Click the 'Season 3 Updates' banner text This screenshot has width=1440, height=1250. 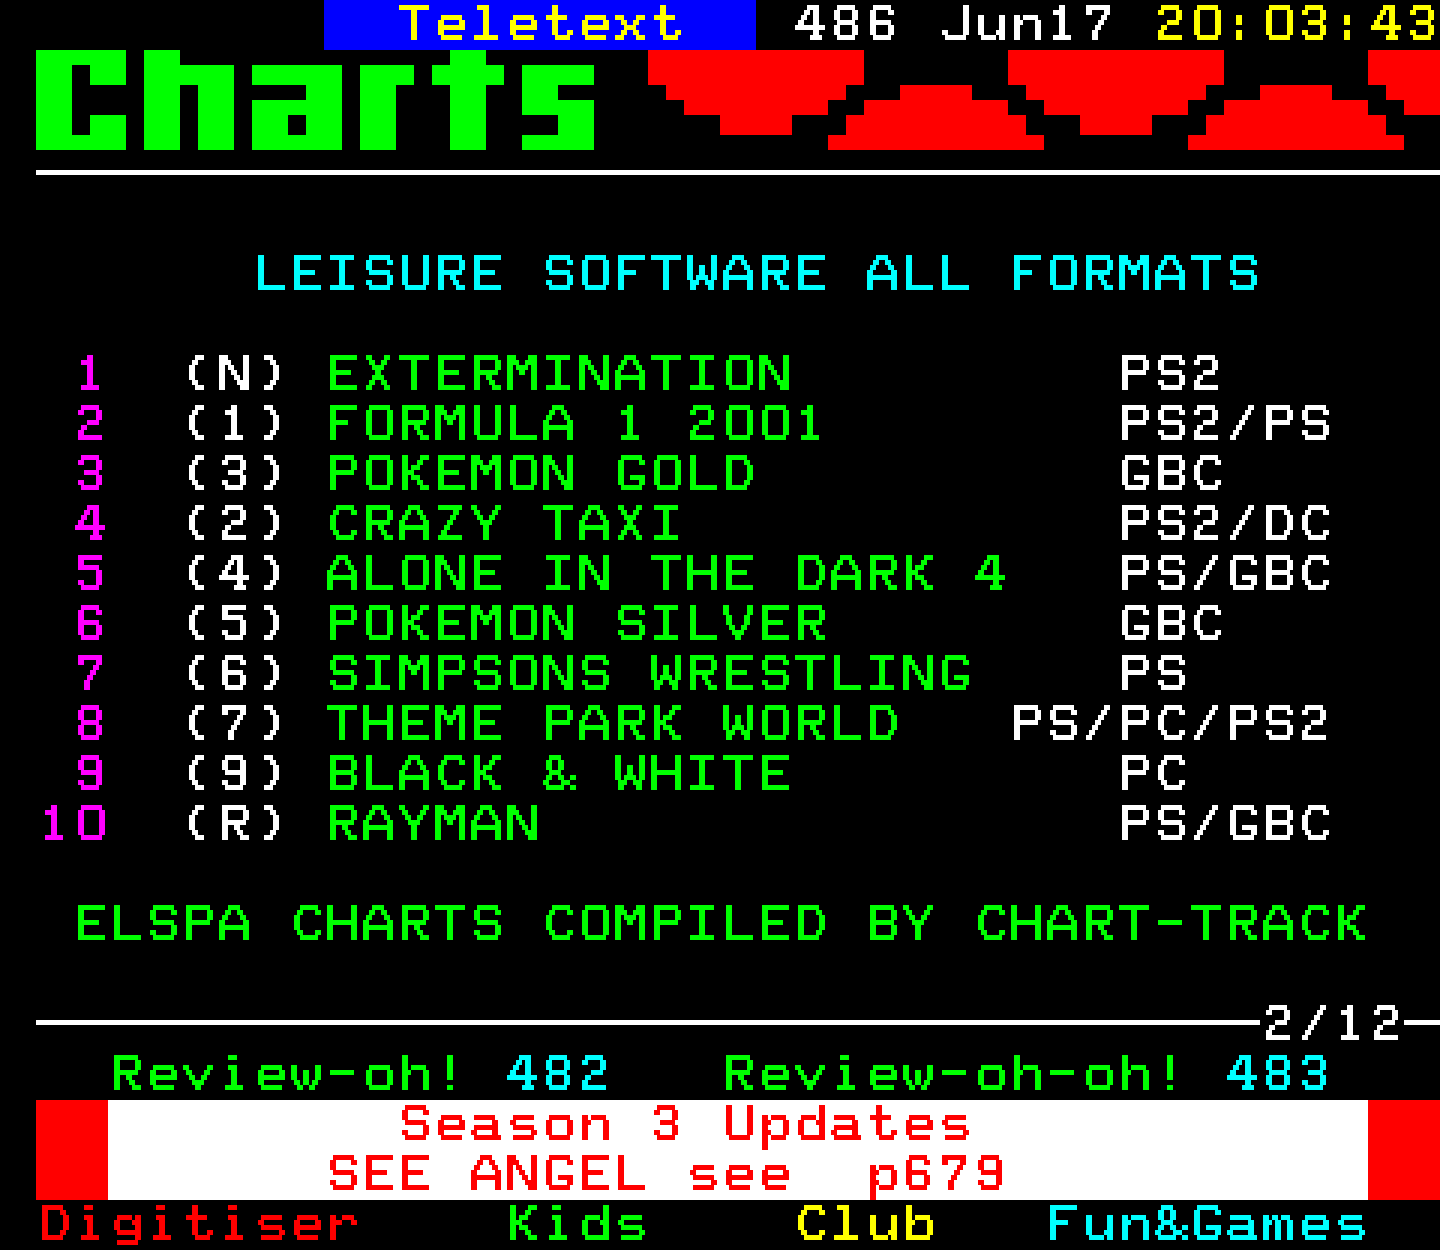tap(685, 1124)
